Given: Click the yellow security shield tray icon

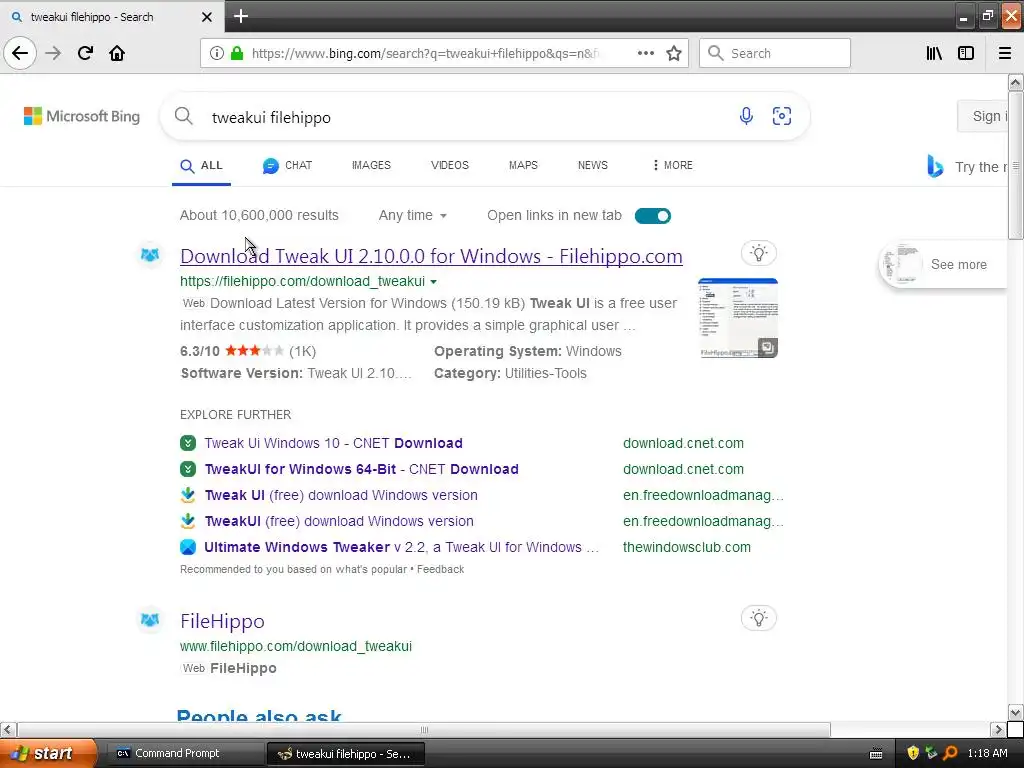Looking at the screenshot, I should click(912, 754).
